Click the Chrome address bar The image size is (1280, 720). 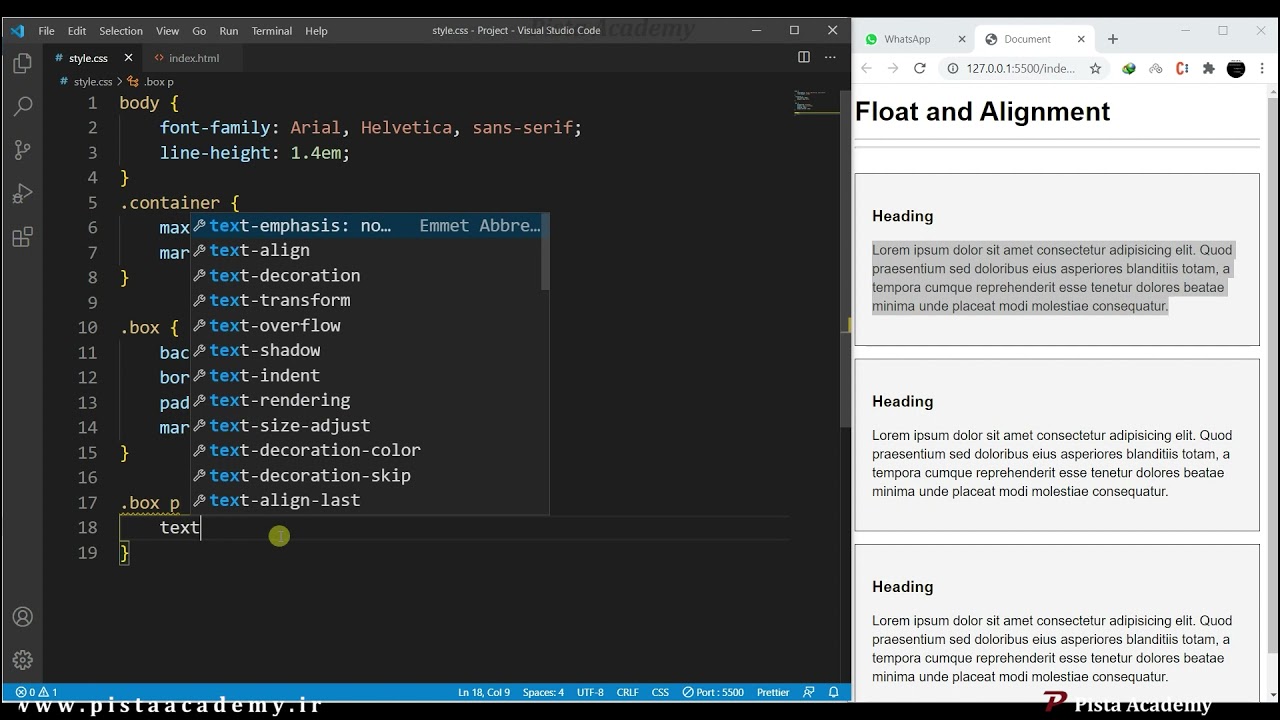tap(1020, 69)
